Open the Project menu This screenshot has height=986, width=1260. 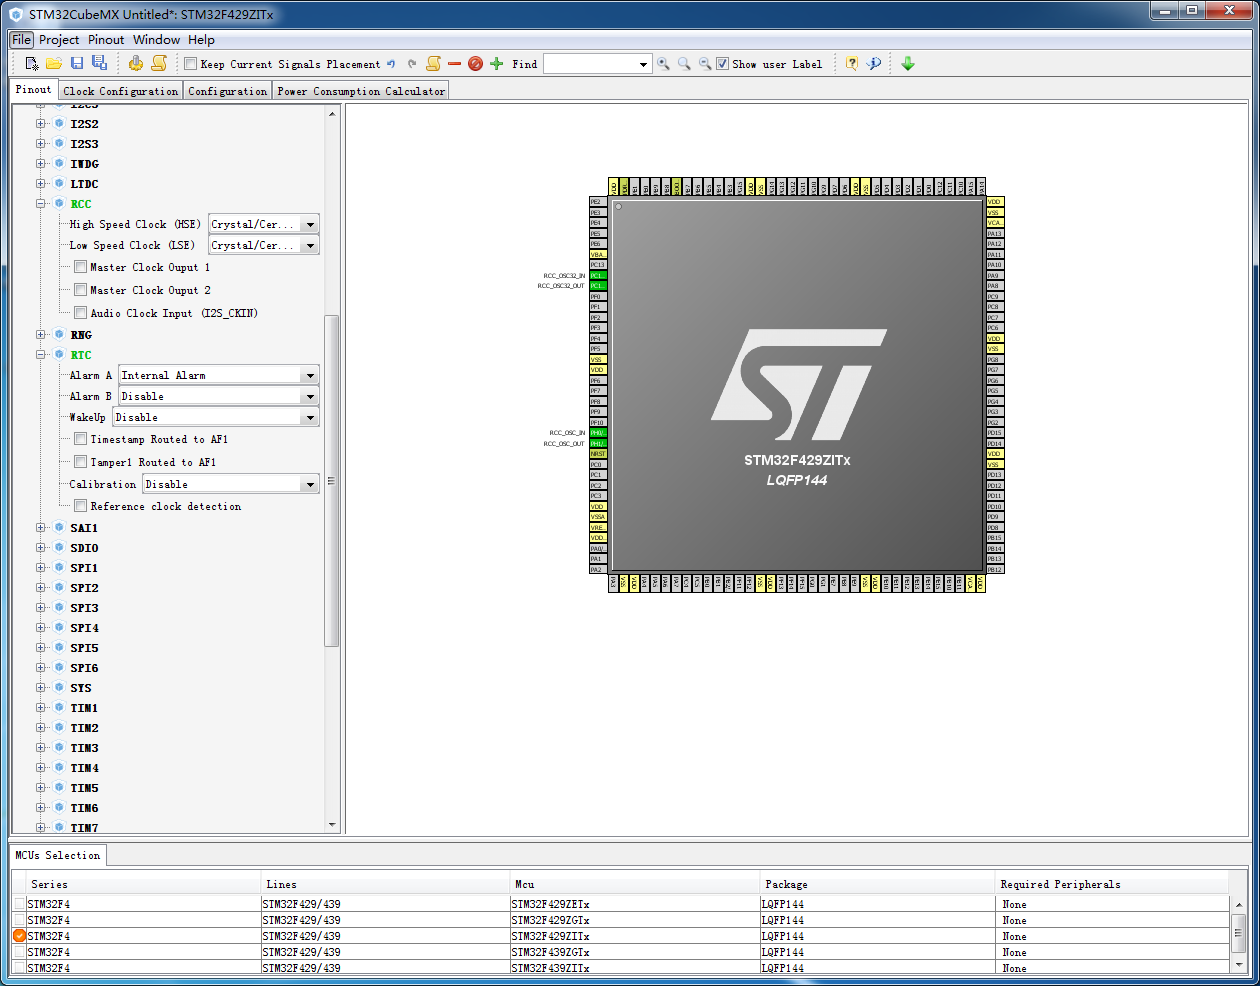[x=59, y=40]
